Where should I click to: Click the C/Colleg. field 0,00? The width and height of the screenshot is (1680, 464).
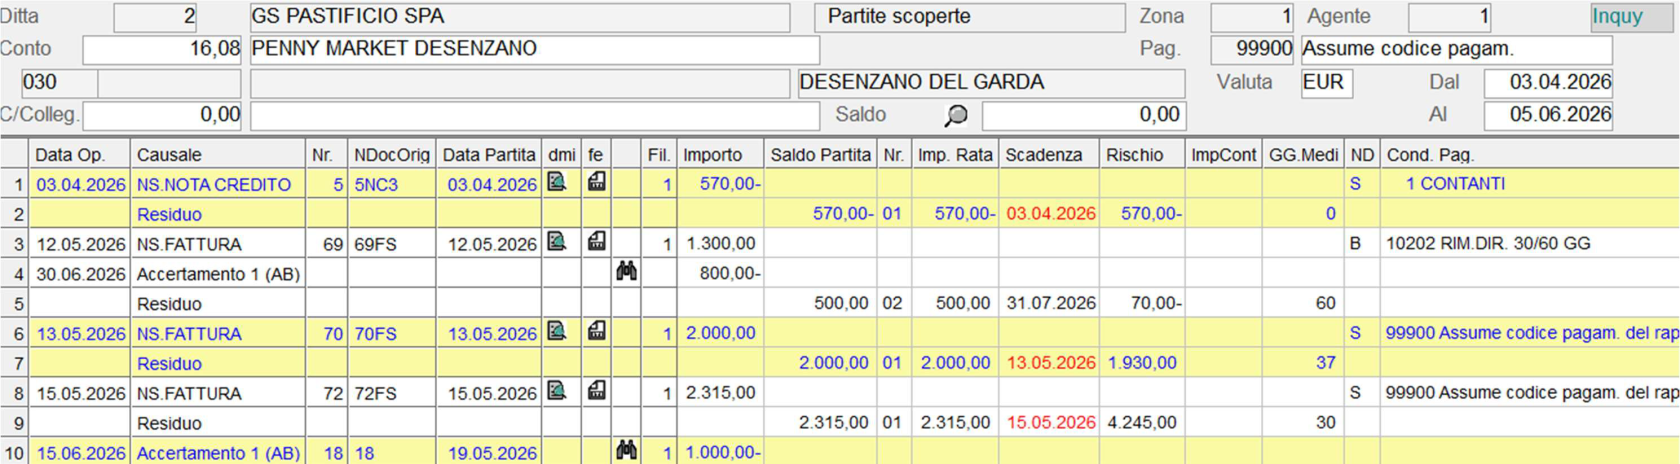pyautogui.click(x=162, y=115)
